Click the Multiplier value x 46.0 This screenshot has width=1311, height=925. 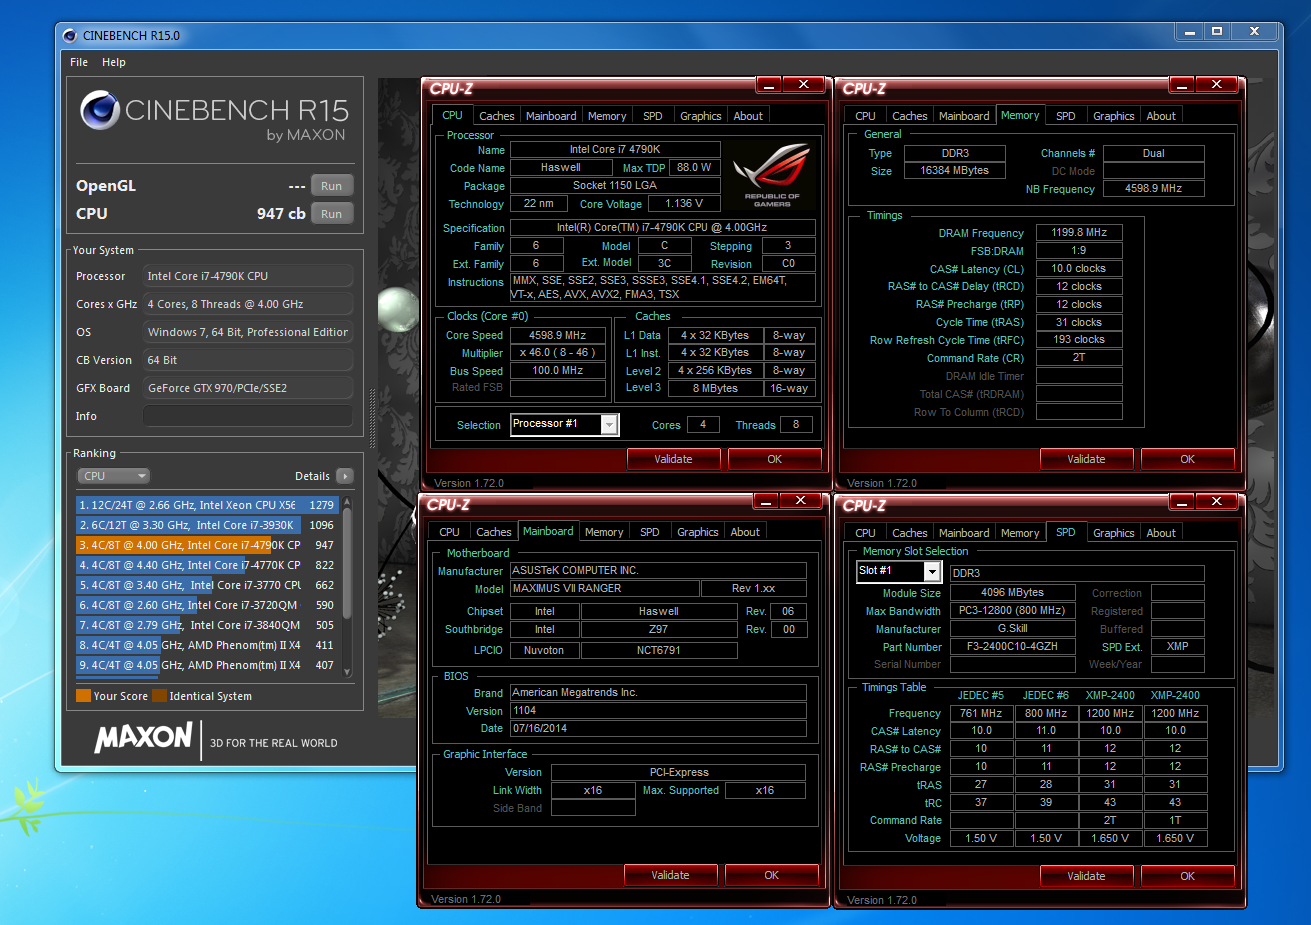pos(558,352)
